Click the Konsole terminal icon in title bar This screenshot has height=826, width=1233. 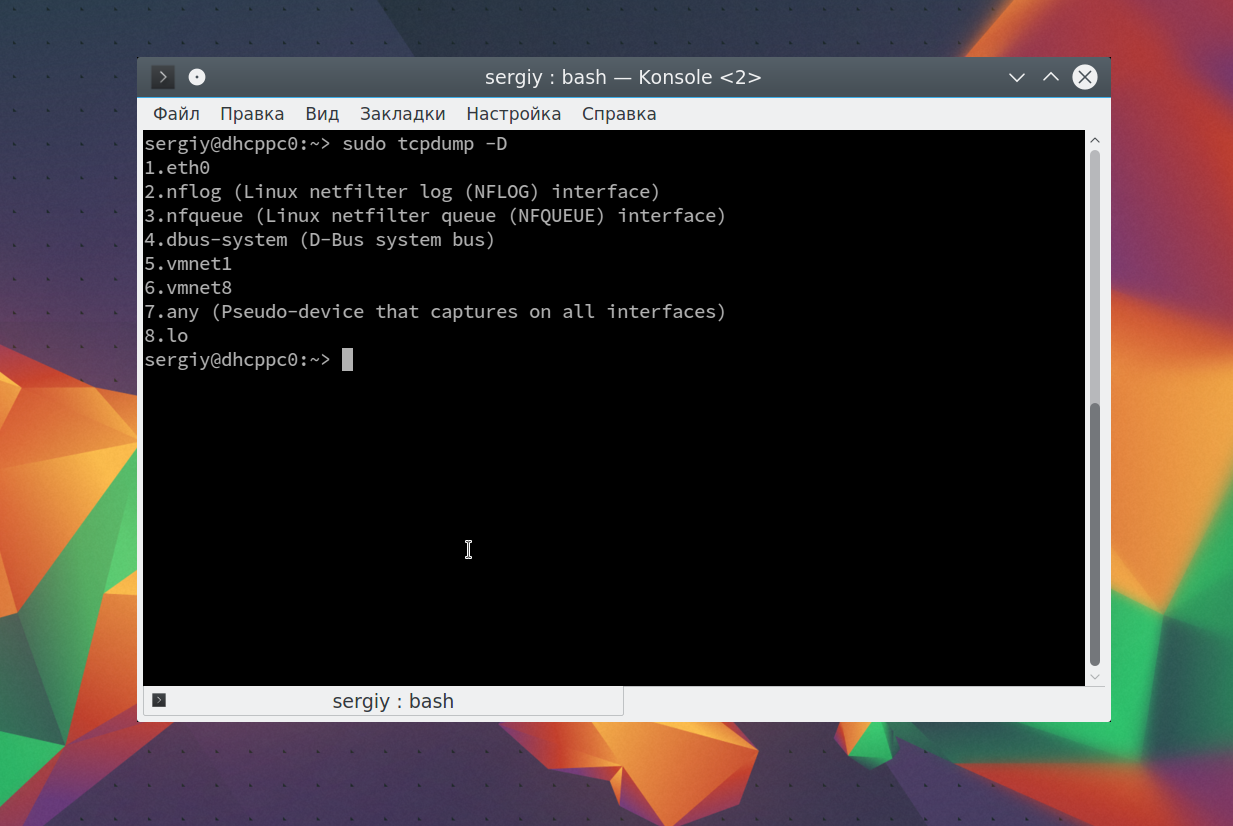(162, 77)
